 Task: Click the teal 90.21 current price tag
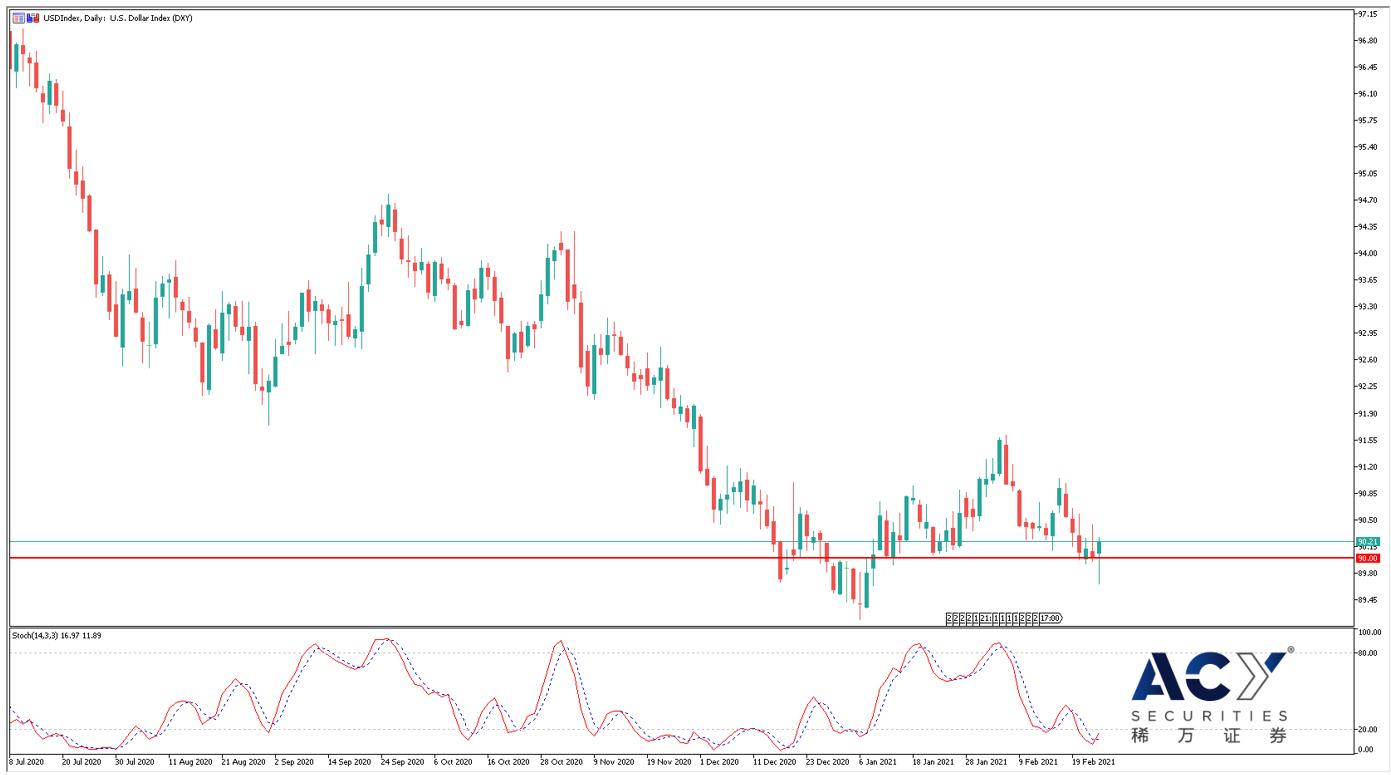[x=1367, y=541]
